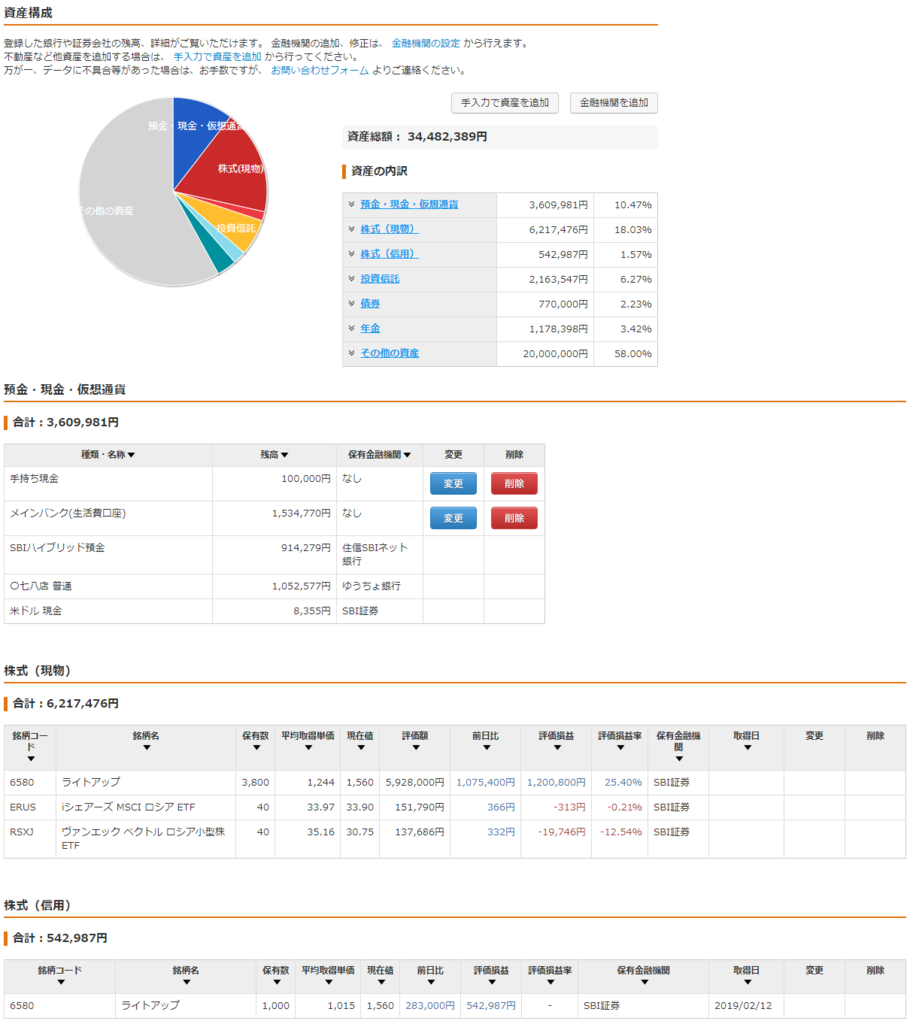Screen dimensions: 913x1024
Task: Select the 米ドル 現金 row name
Action: click(36, 611)
